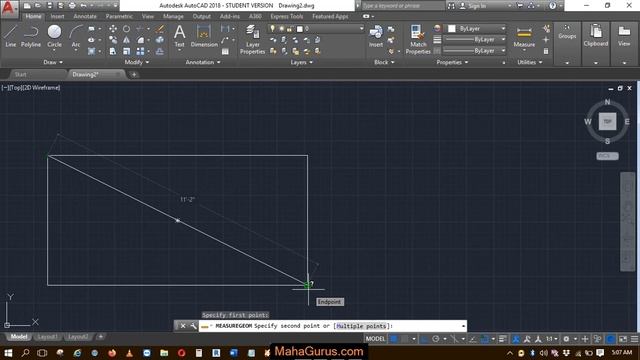
Task: Toggle object snap in status bar
Action: tap(485, 339)
